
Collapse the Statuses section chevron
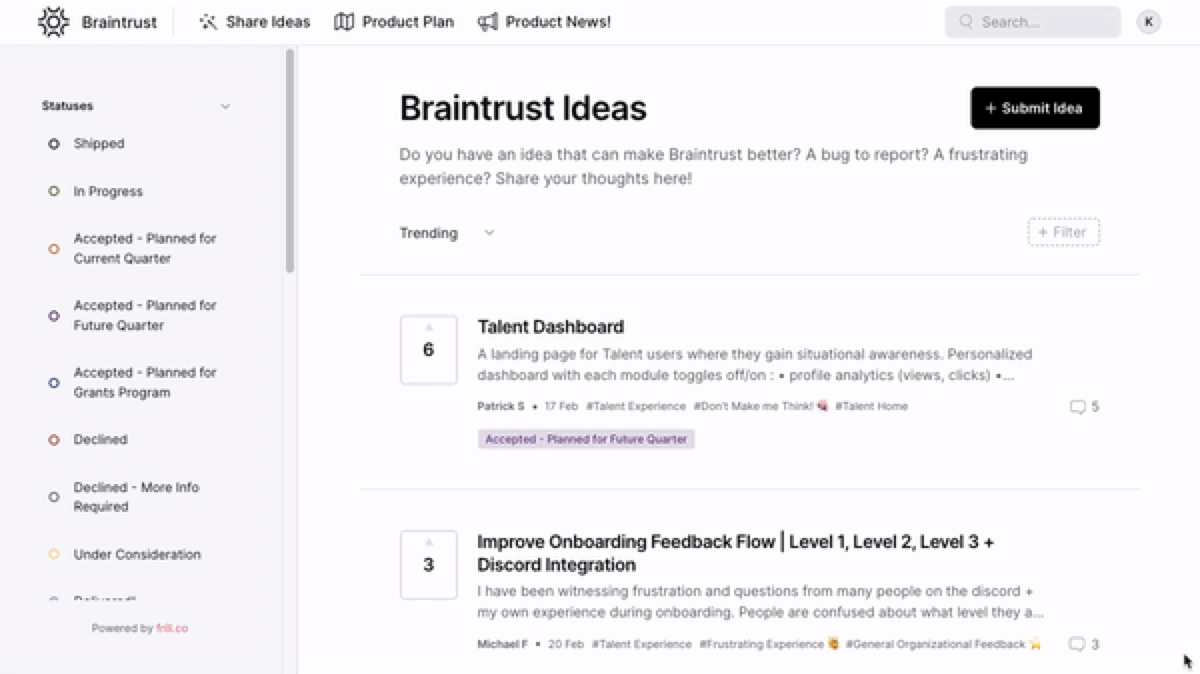click(225, 106)
